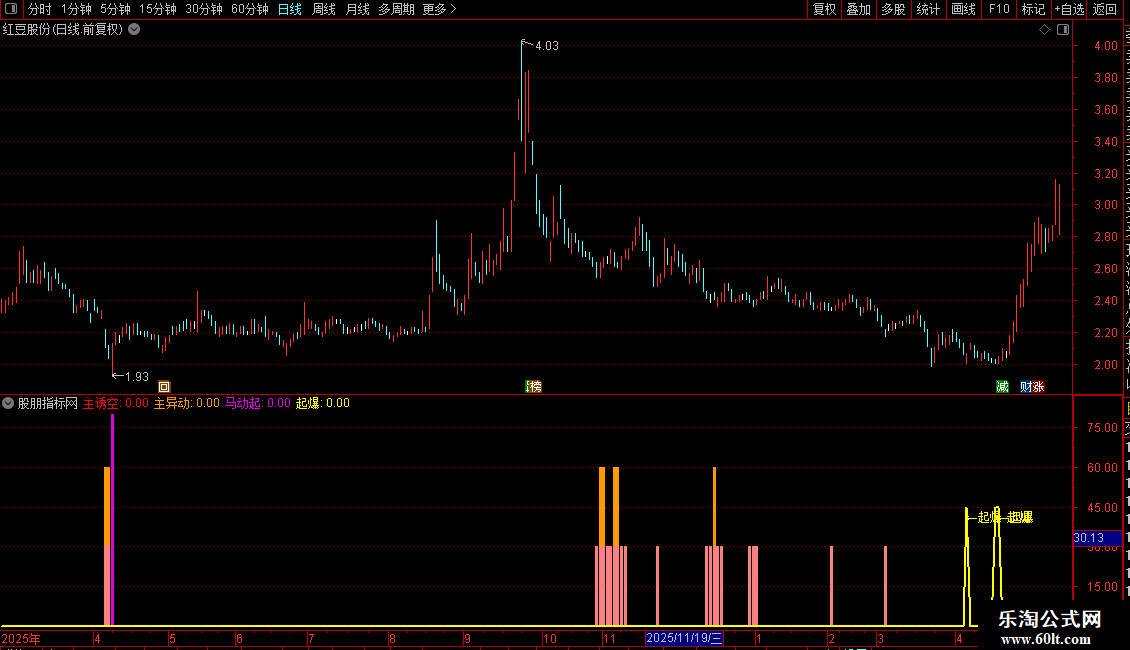Select the 分时 intraday tab
1130x650 pixels.
point(40,9)
